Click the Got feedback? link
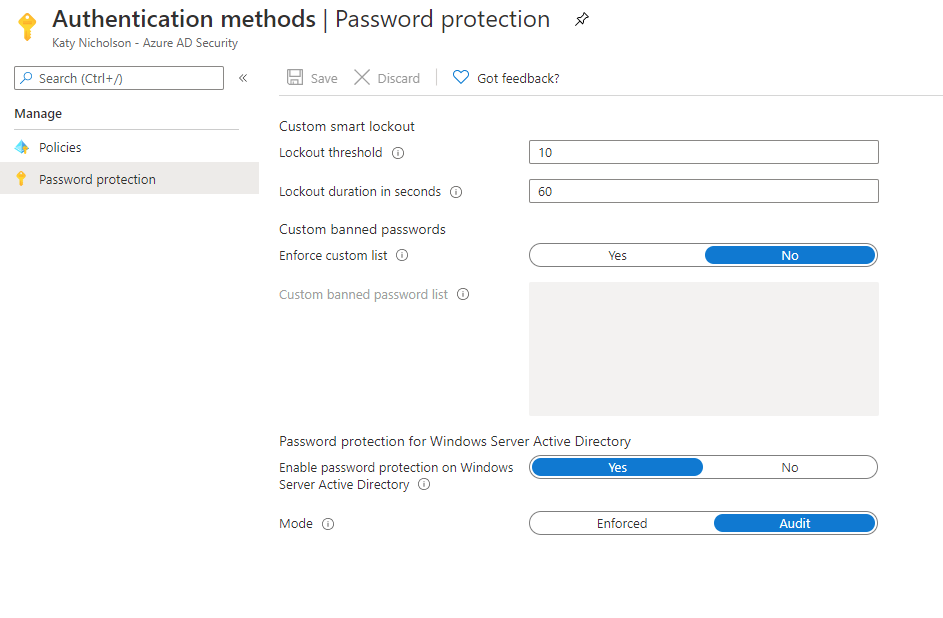 [518, 78]
